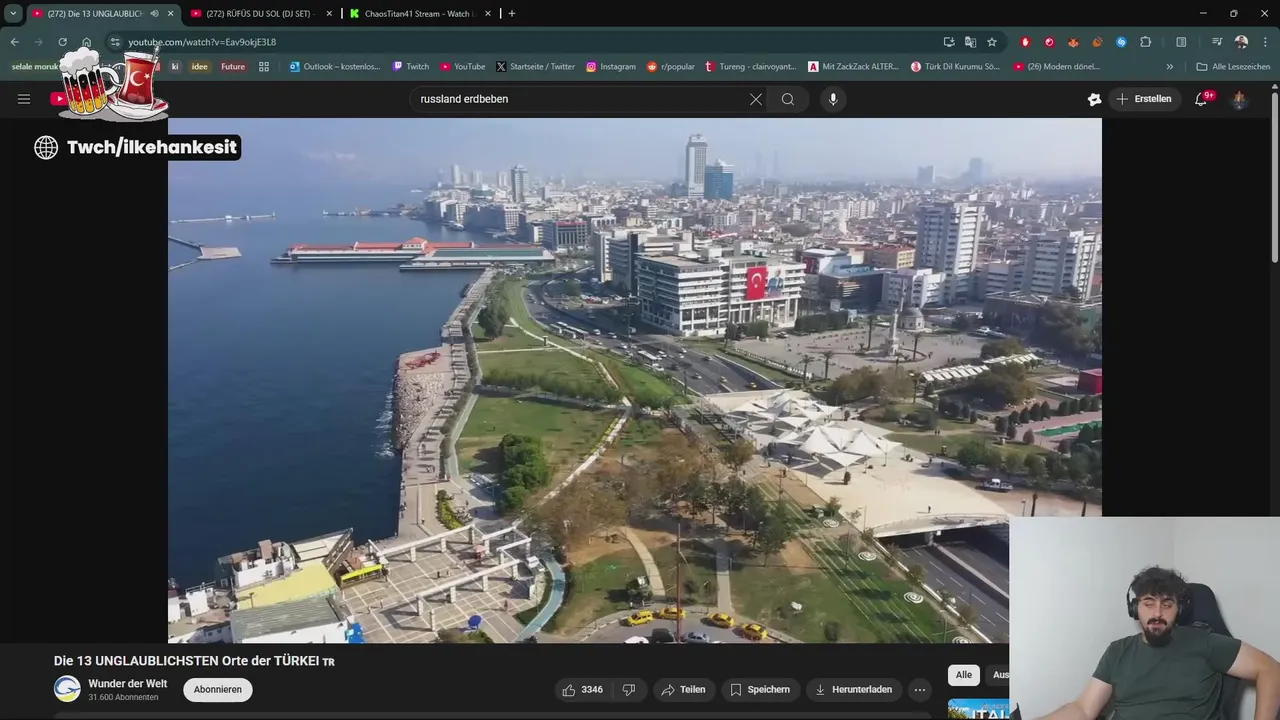This screenshot has width=1280, height=720.
Task: Open the Tureng bookmark
Action: click(x=750, y=67)
